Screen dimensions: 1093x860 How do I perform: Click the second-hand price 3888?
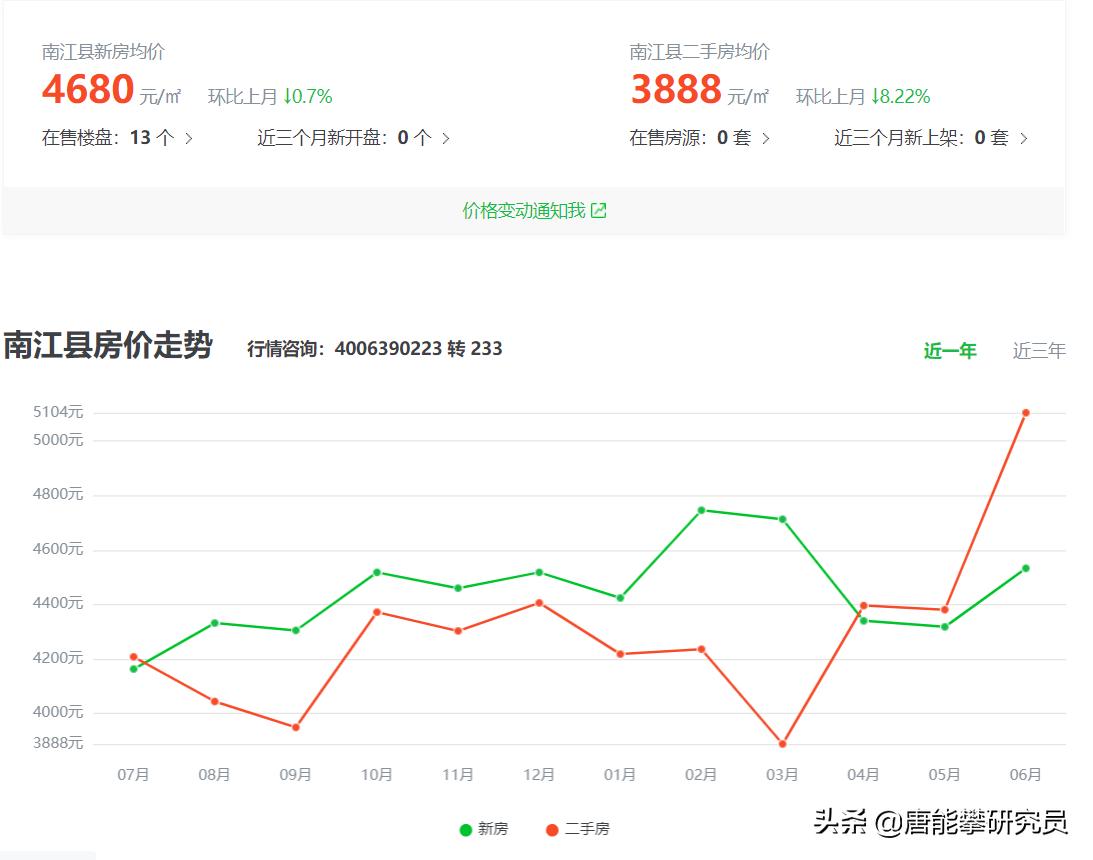(x=675, y=89)
